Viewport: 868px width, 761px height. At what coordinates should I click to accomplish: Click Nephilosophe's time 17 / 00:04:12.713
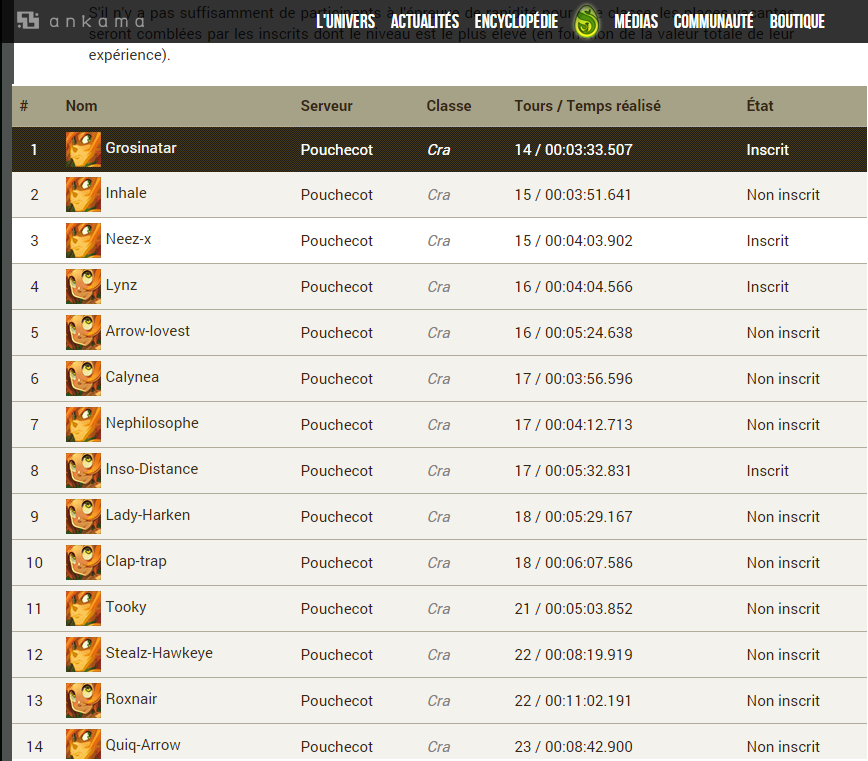[x=574, y=424]
